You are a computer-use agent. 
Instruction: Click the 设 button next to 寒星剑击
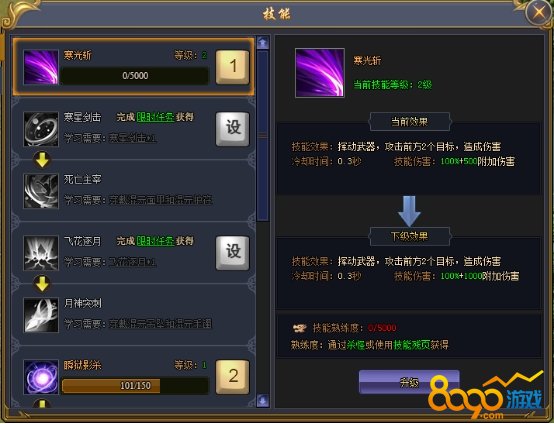(232, 129)
